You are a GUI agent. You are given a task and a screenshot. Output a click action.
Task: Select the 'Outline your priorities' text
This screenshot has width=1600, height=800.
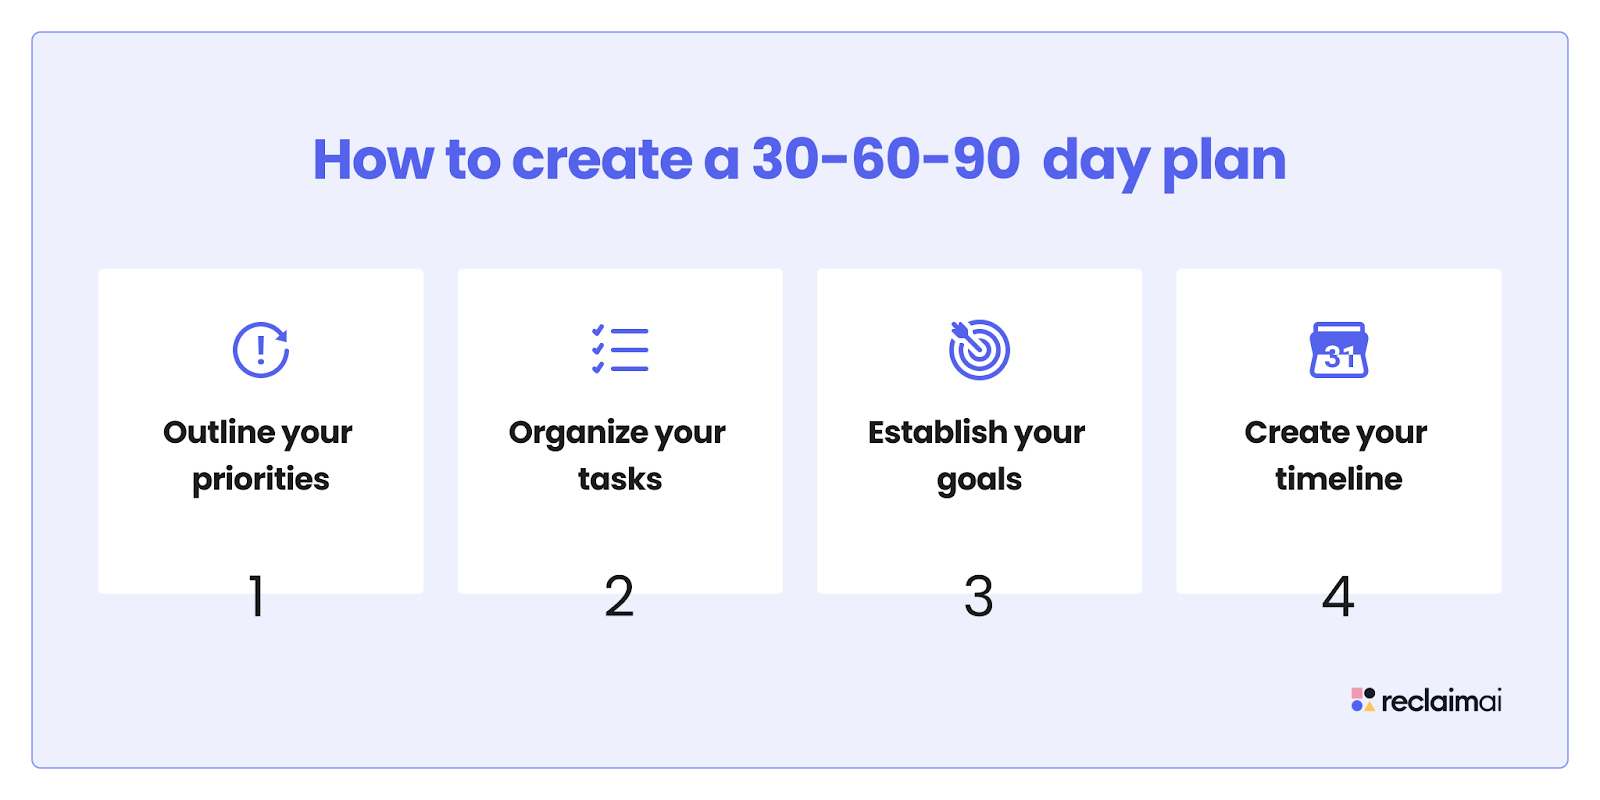tap(260, 455)
